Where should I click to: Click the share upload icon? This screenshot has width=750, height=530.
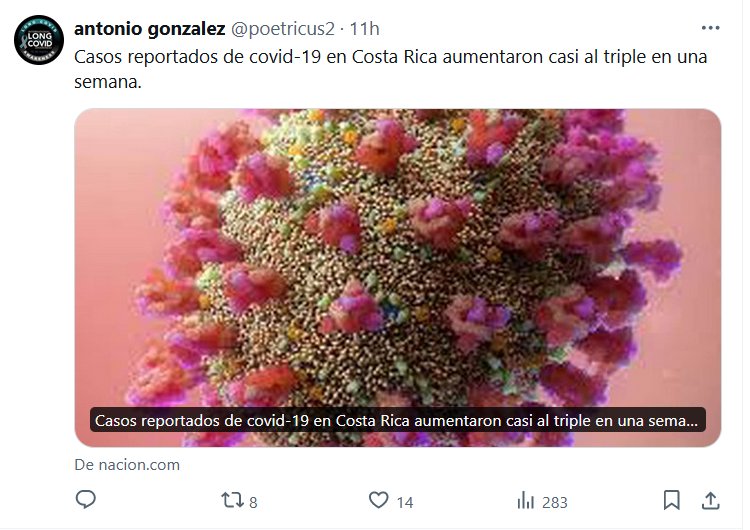click(x=710, y=500)
